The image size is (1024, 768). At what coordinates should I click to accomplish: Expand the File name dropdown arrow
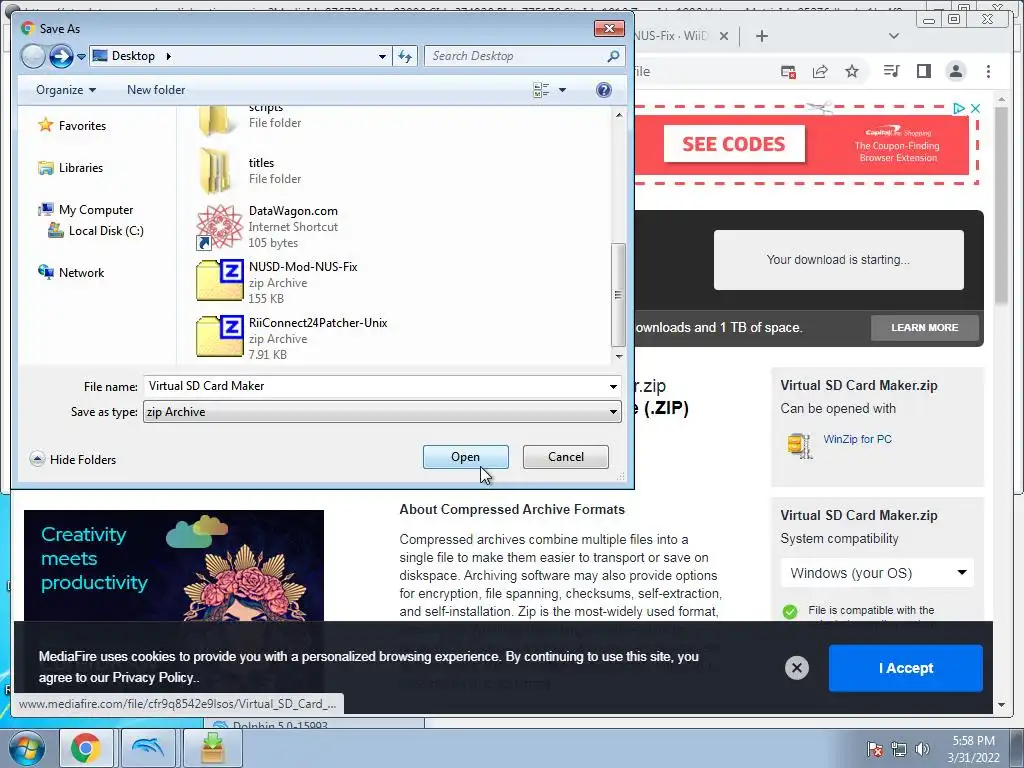pyautogui.click(x=613, y=387)
